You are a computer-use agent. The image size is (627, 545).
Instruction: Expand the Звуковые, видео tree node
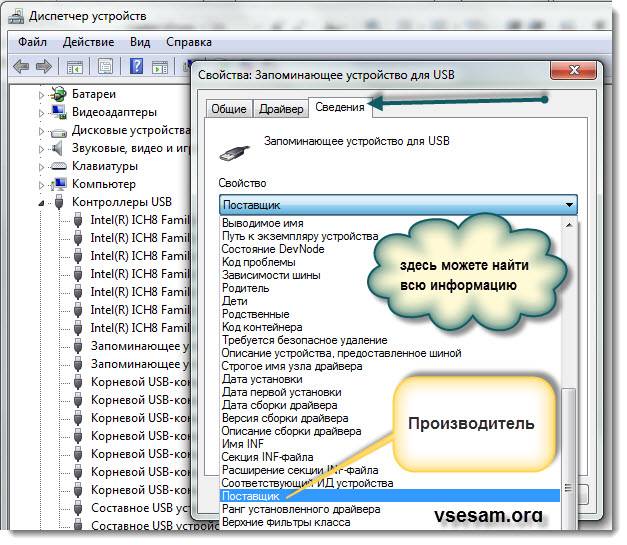41,149
